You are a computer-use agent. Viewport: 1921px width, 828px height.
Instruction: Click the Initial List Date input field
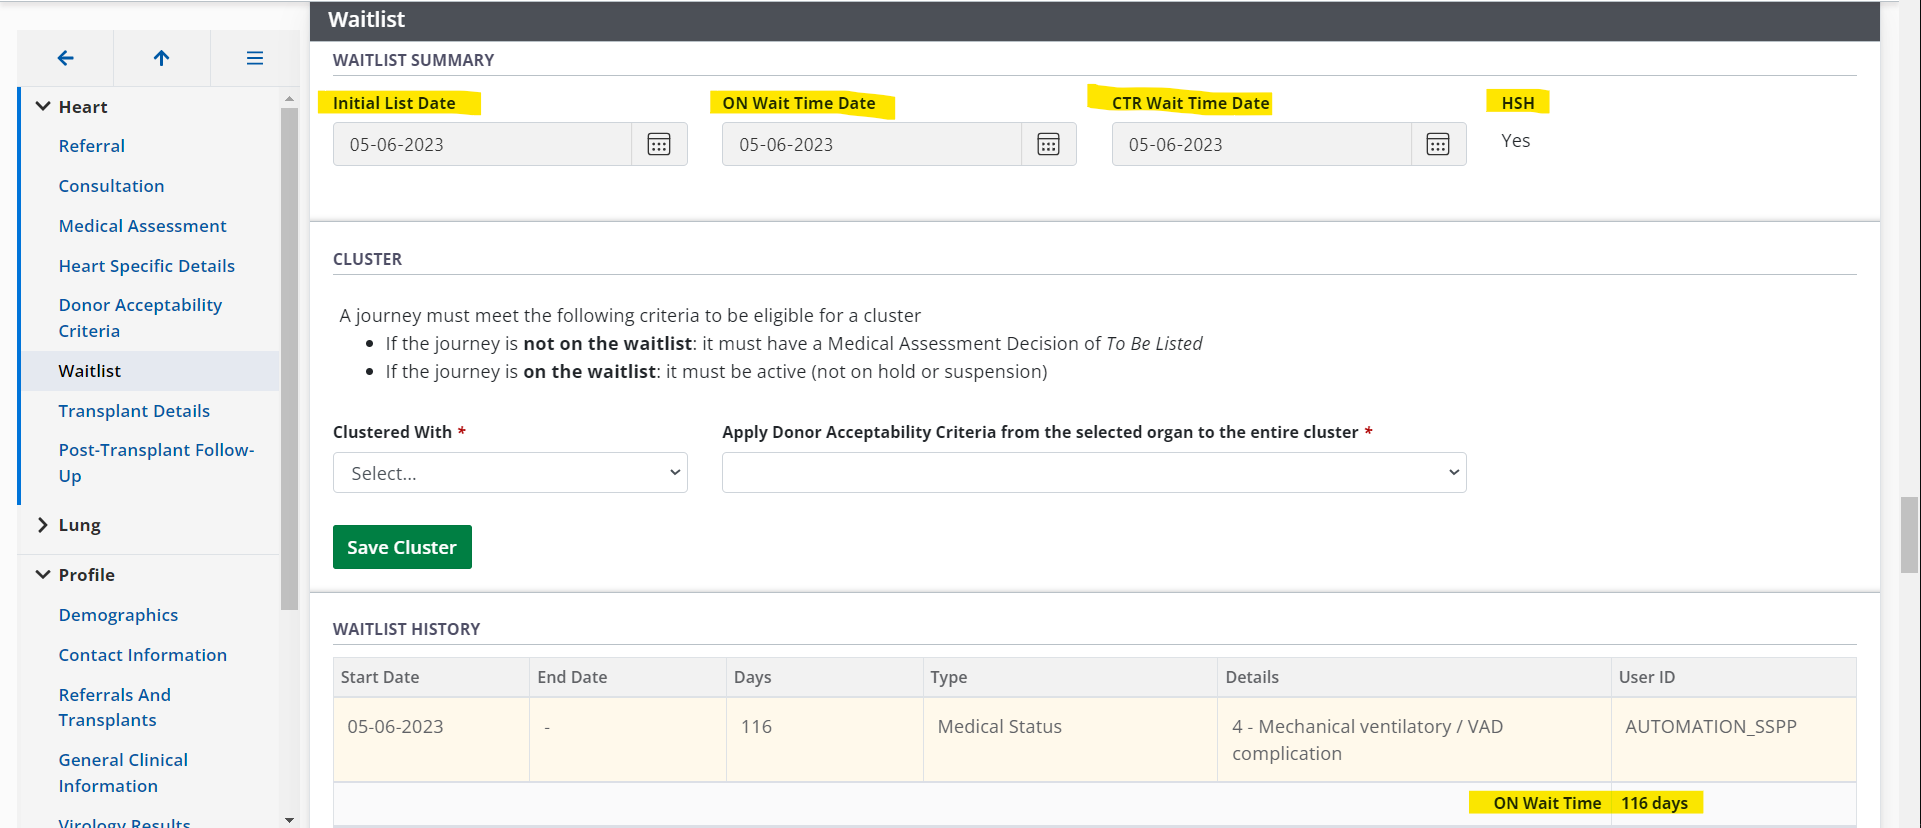(x=482, y=144)
